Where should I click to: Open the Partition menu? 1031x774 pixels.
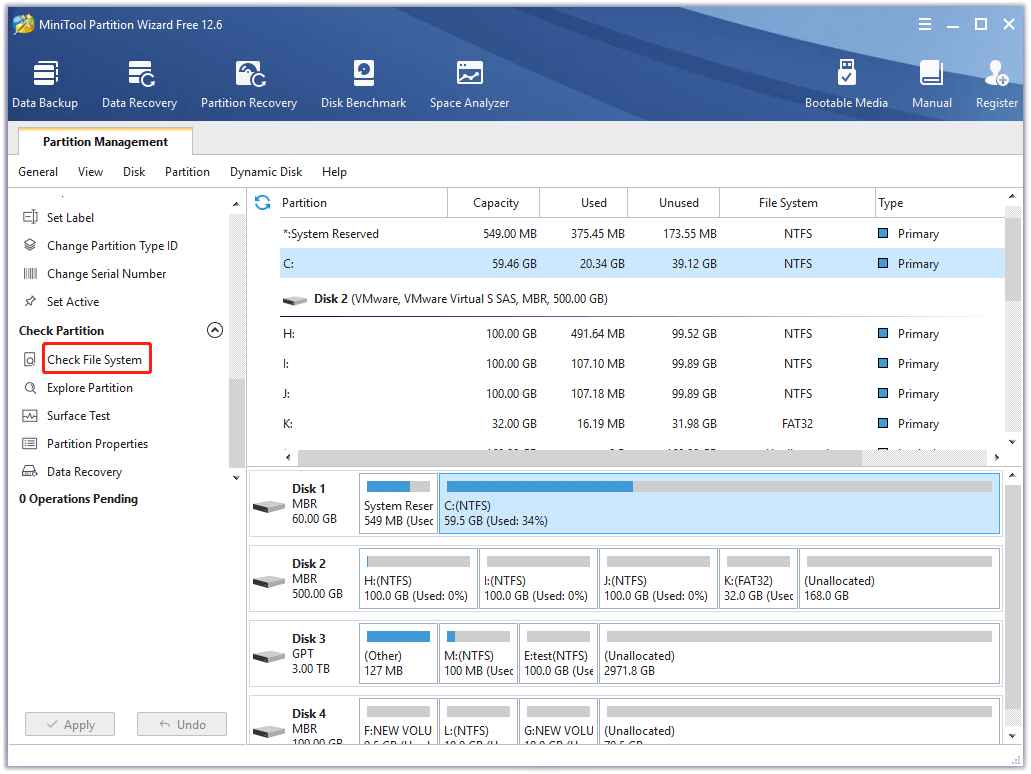pos(187,172)
